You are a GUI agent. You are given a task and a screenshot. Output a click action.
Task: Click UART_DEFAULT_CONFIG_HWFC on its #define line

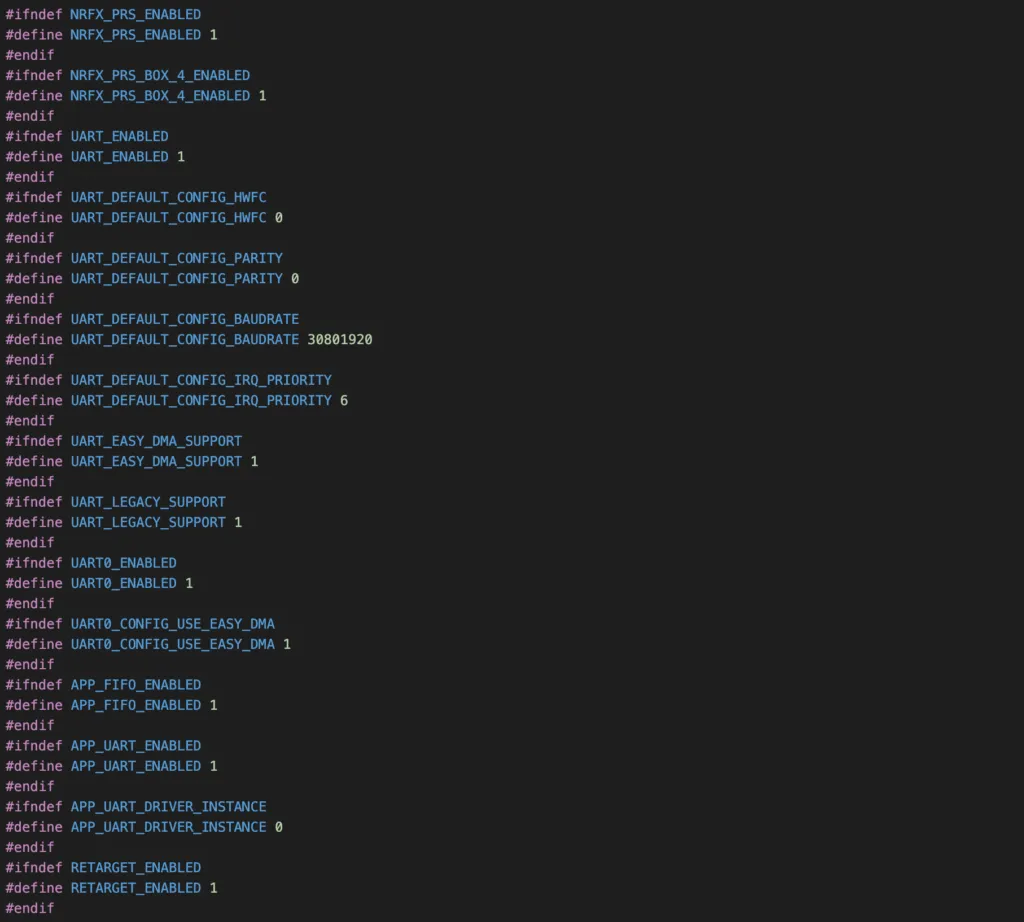coord(168,218)
